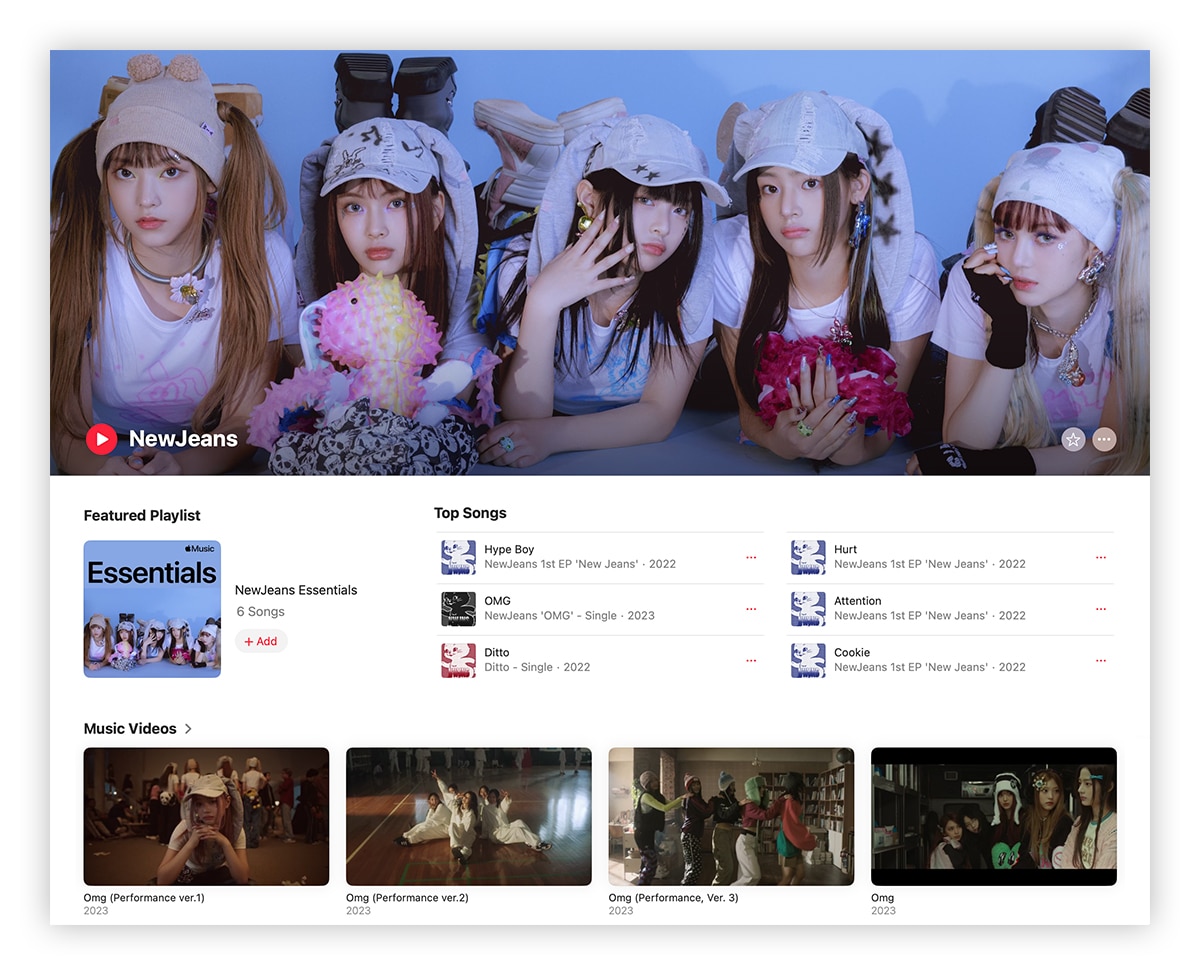Play the Omg (Performance ver.1) video
This screenshot has width=1200, height=975.
(x=206, y=816)
